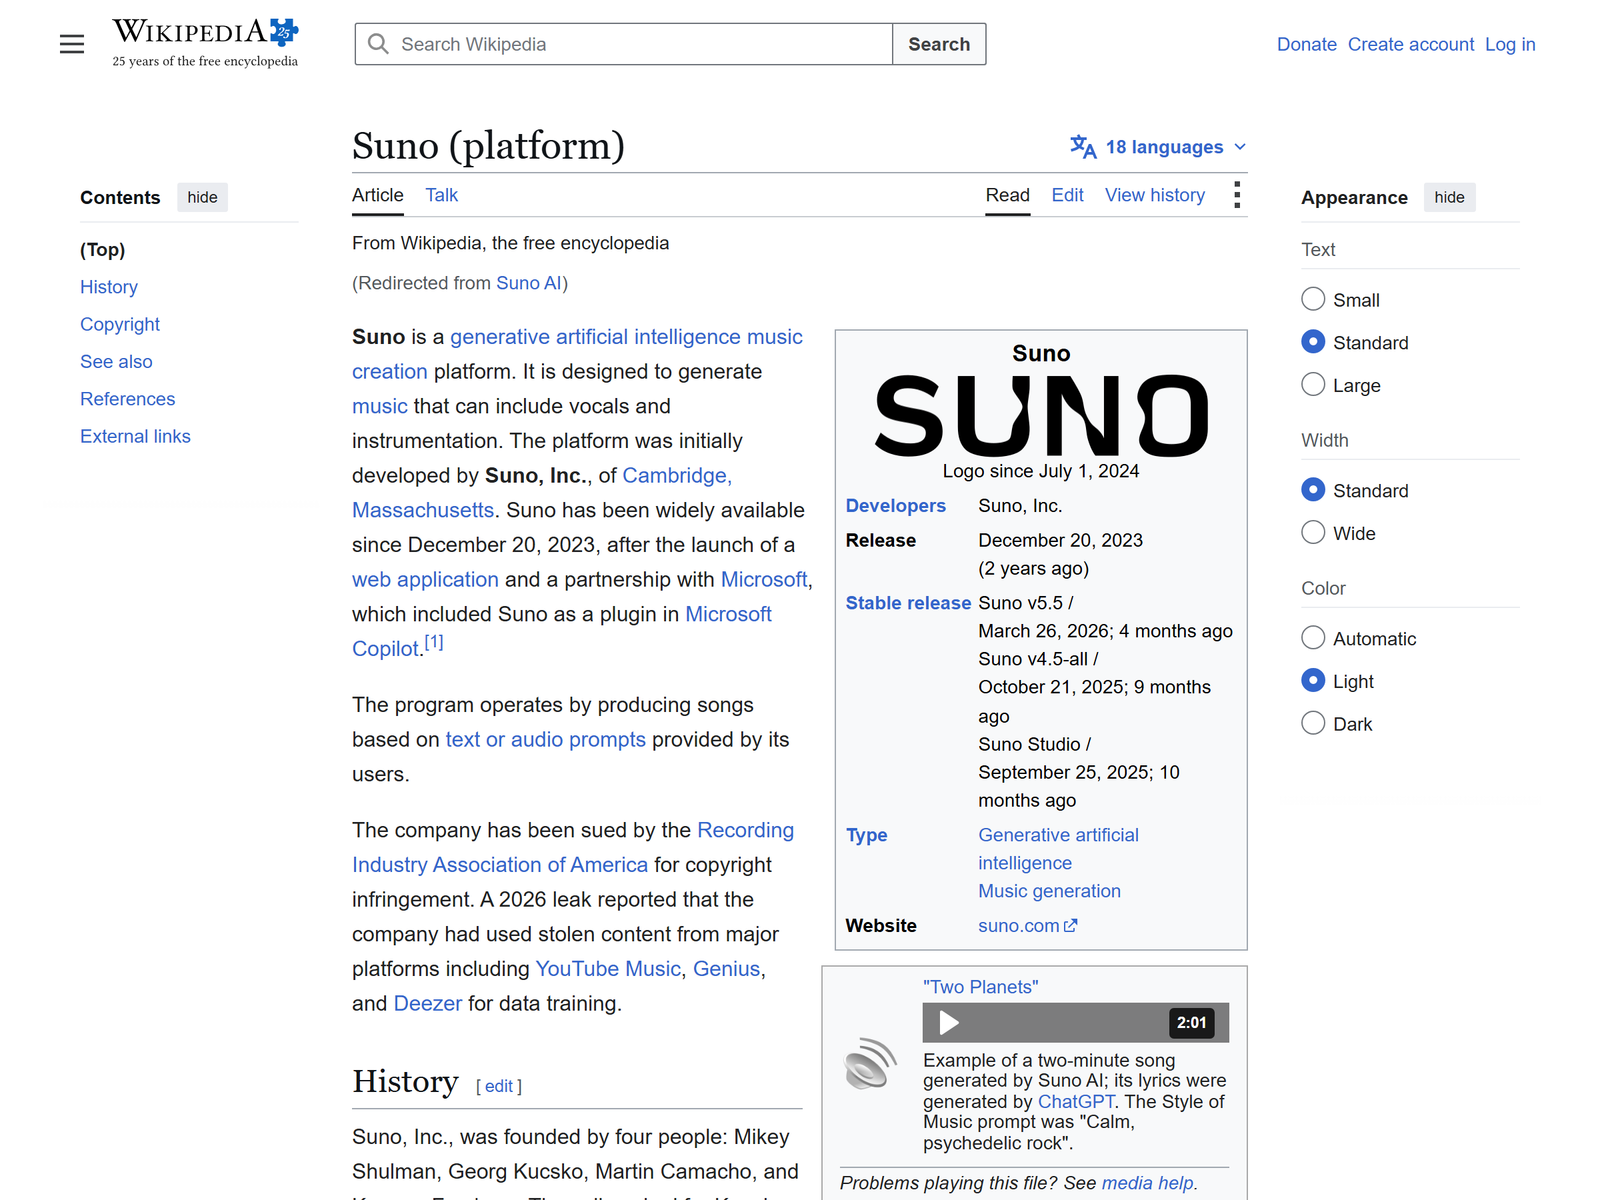Select Light color mode
The width and height of the screenshot is (1600, 1200).
[1313, 680]
